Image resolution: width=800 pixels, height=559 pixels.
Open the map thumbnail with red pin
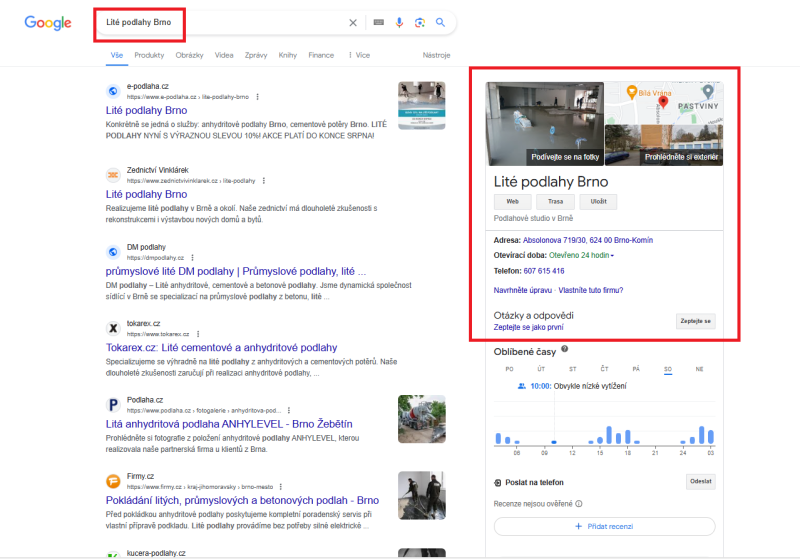pyautogui.click(x=664, y=103)
